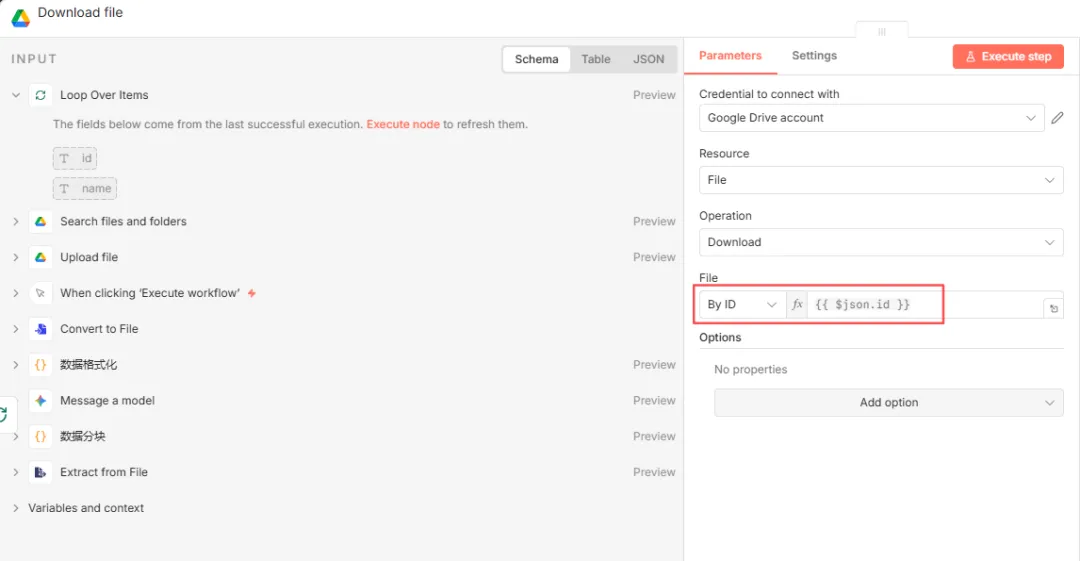The height and width of the screenshot is (561, 1080).
Task: Click the Execute node link
Action: 403,125
